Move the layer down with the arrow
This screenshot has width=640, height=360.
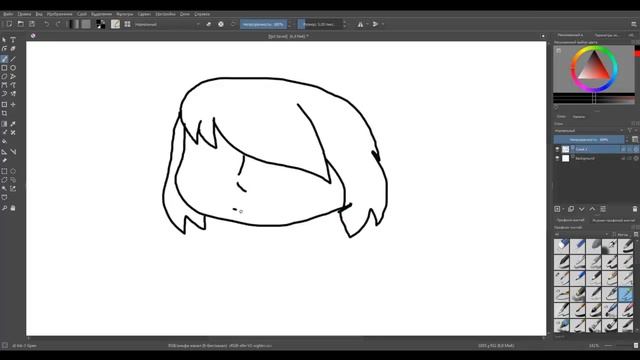coord(581,209)
